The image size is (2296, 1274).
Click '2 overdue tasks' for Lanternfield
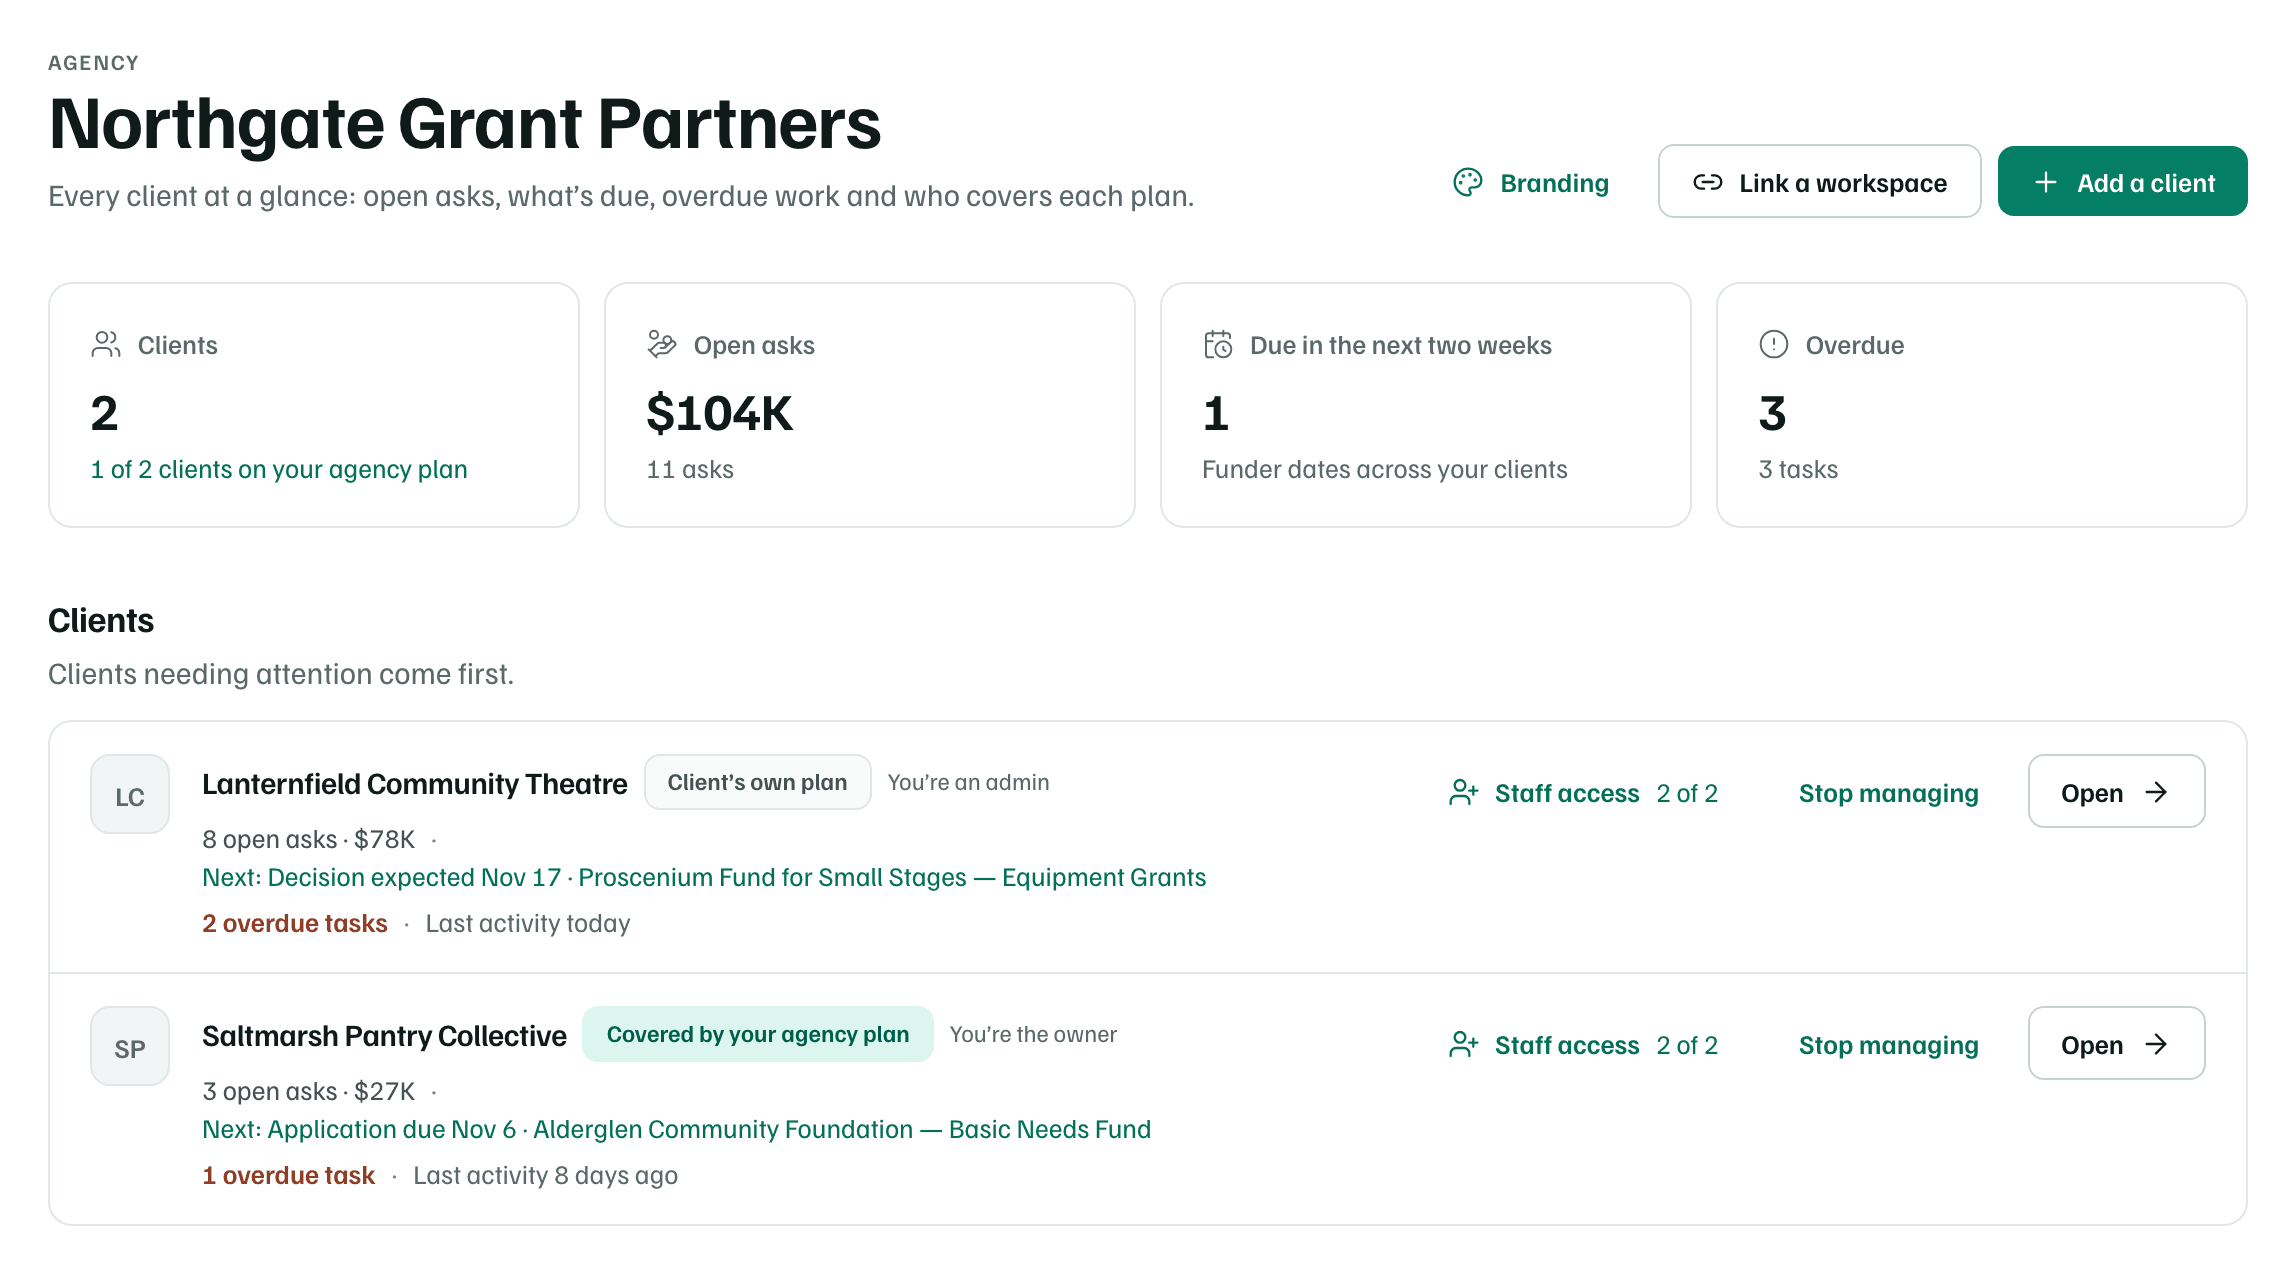(295, 923)
